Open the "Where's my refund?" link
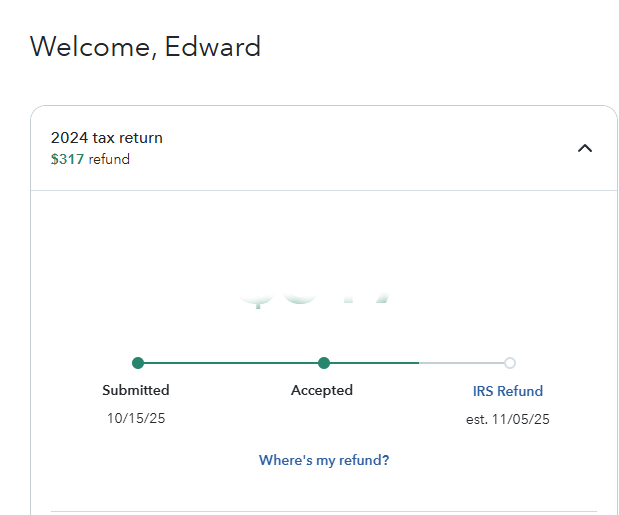This screenshot has height=515, width=619. [324, 460]
